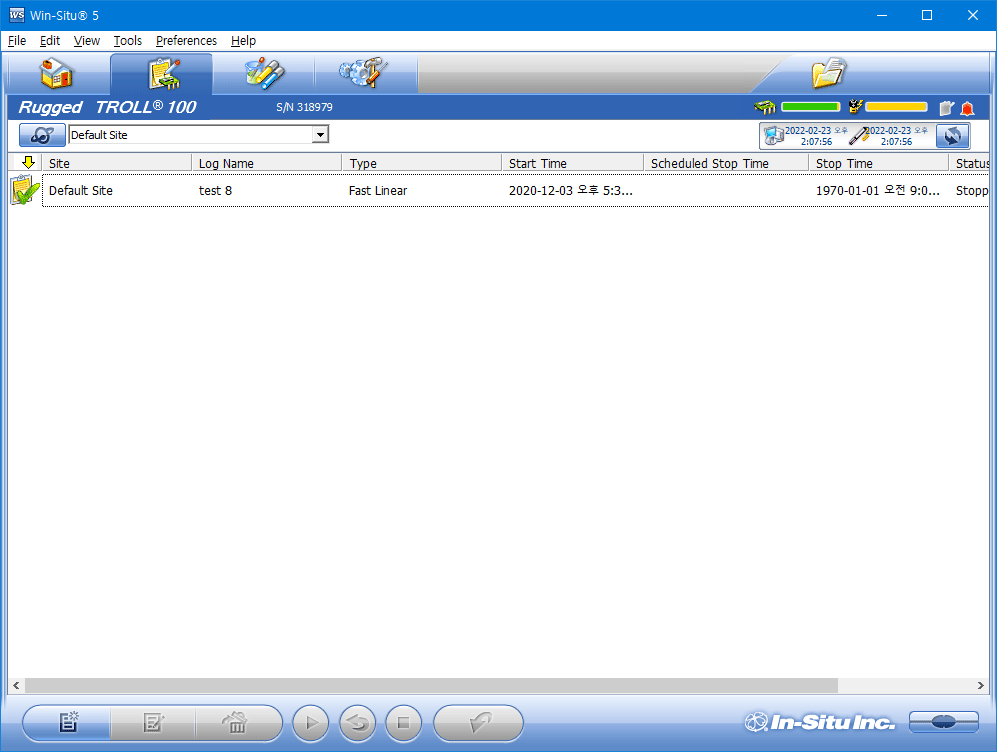Click the Download log button
The image size is (997, 752).
tap(478, 723)
